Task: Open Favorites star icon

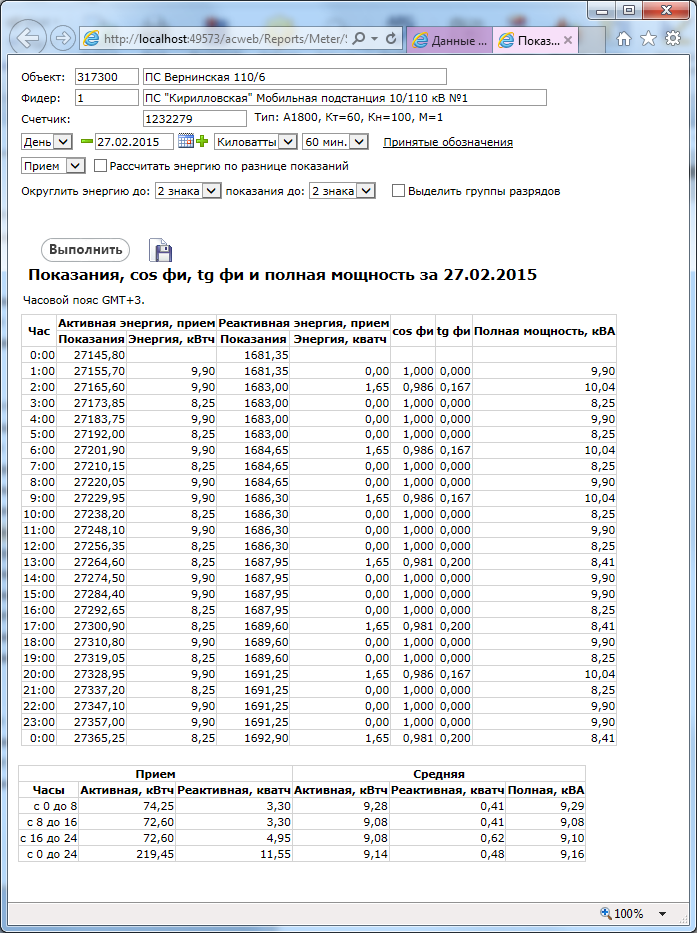Action: pos(648,39)
